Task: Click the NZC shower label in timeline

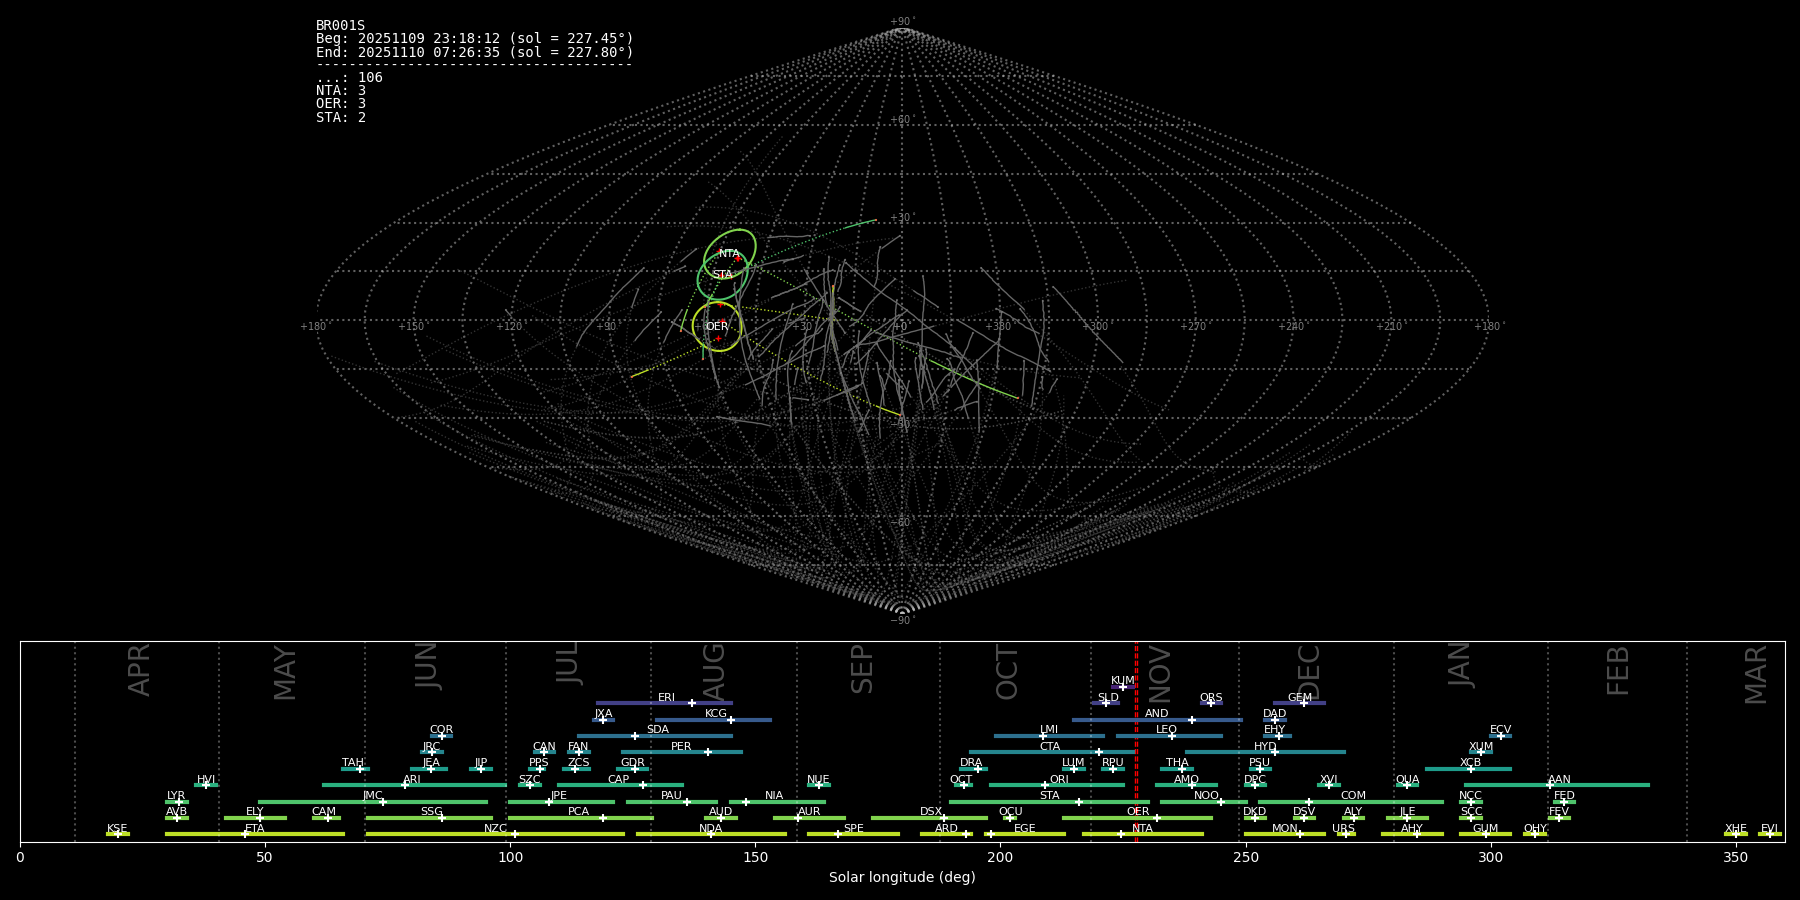Action: coord(495,829)
